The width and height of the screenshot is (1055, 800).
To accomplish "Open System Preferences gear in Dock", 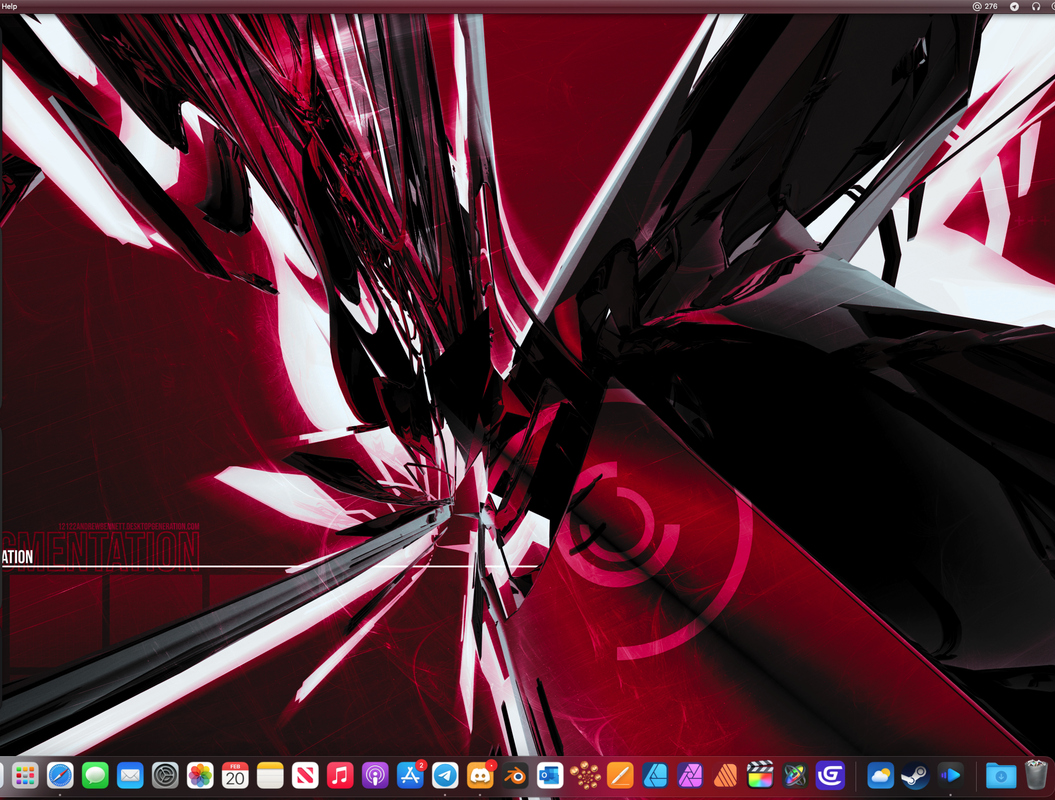I will click(165, 776).
